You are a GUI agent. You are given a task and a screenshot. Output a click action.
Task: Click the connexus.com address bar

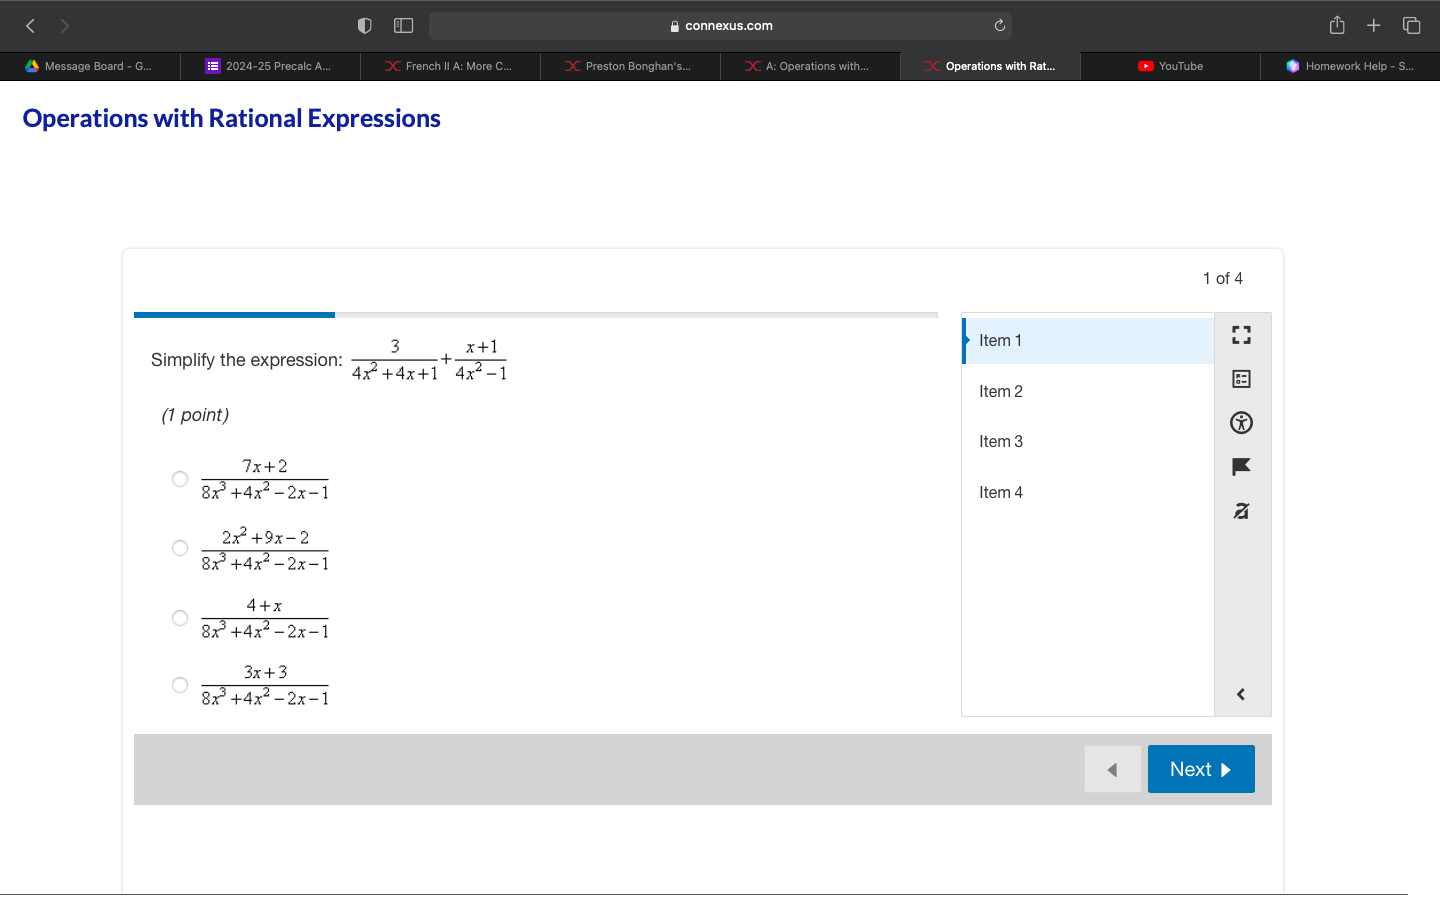point(720,26)
